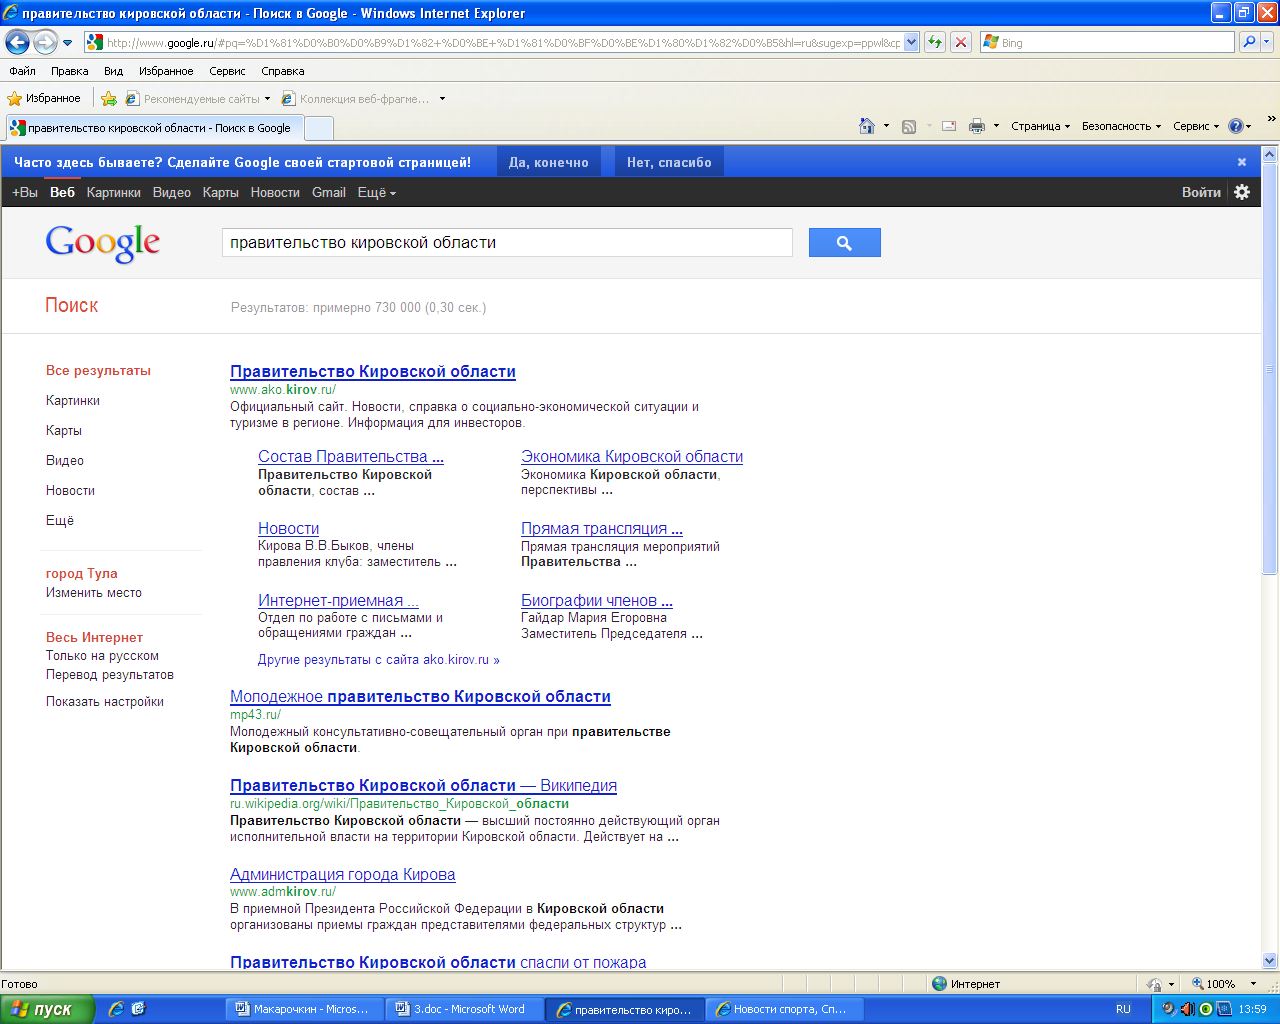Click the volume speaker tray icon
Image resolution: width=1280 pixels, height=1024 pixels.
coord(1187,1009)
